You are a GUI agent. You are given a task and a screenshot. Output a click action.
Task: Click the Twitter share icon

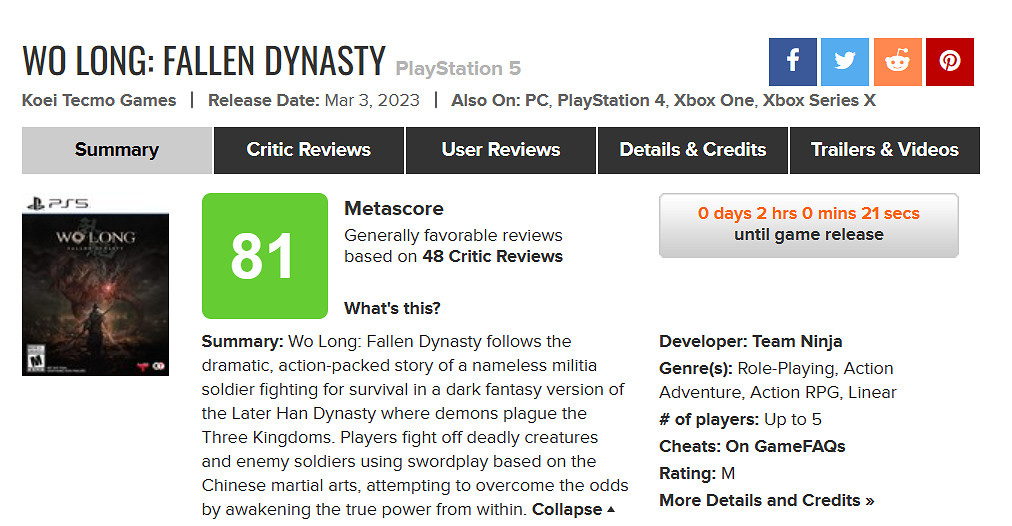tap(845, 62)
